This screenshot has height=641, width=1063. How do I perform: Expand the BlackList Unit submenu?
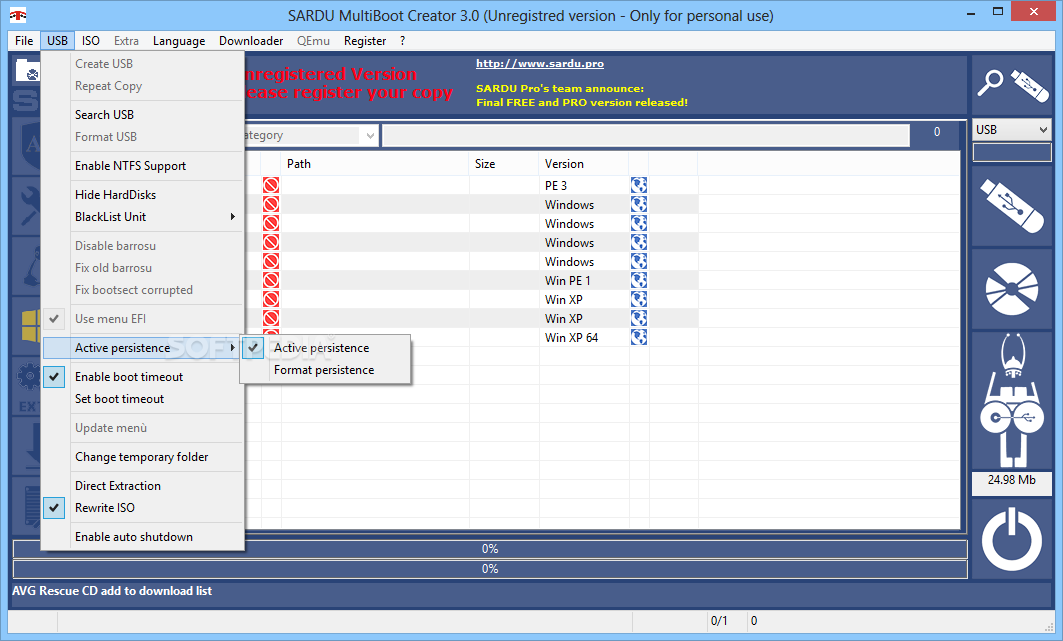142,217
